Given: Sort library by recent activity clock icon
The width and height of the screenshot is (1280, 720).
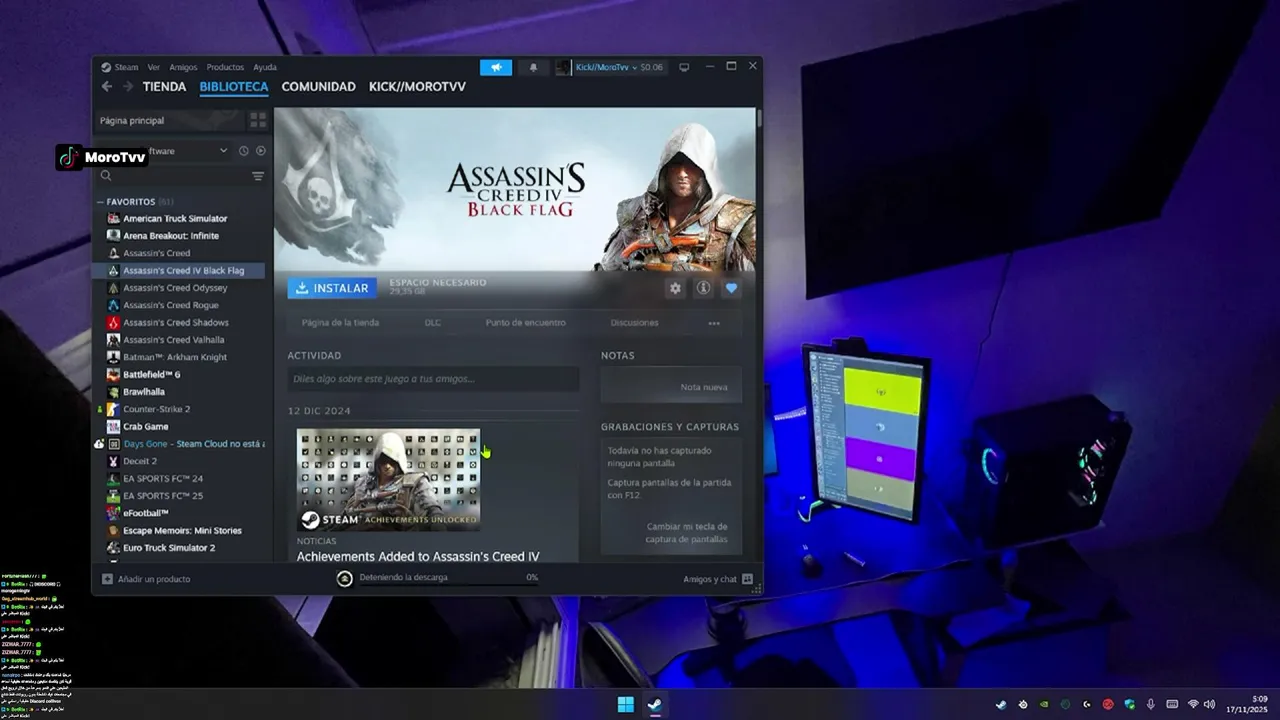Looking at the screenshot, I should [243, 151].
